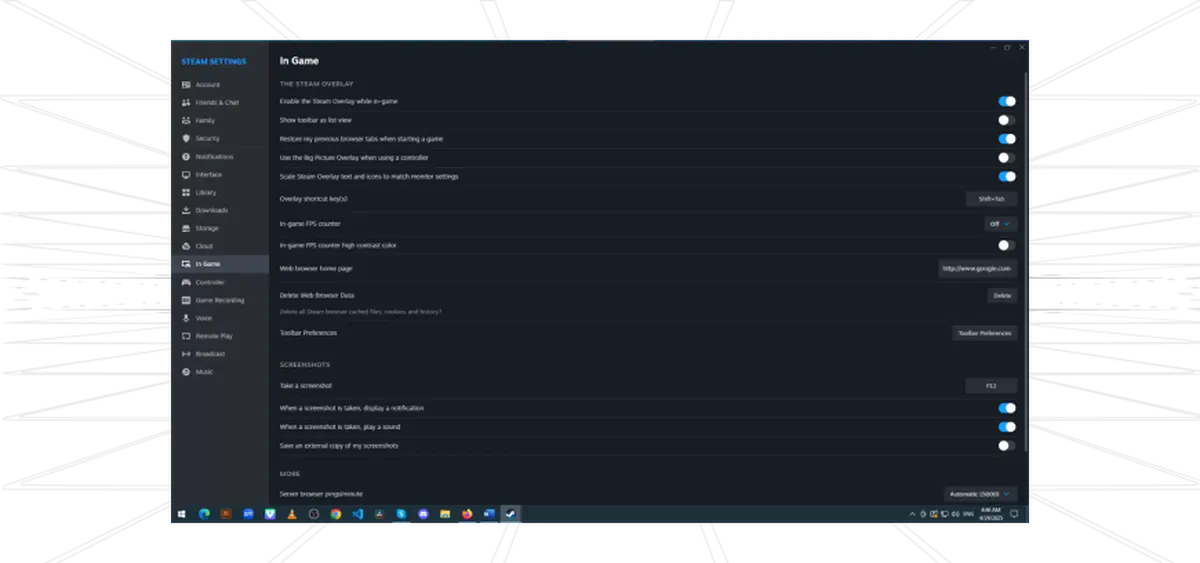
Task: Edit the web browser home page field
Action: (x=977, y=268)
